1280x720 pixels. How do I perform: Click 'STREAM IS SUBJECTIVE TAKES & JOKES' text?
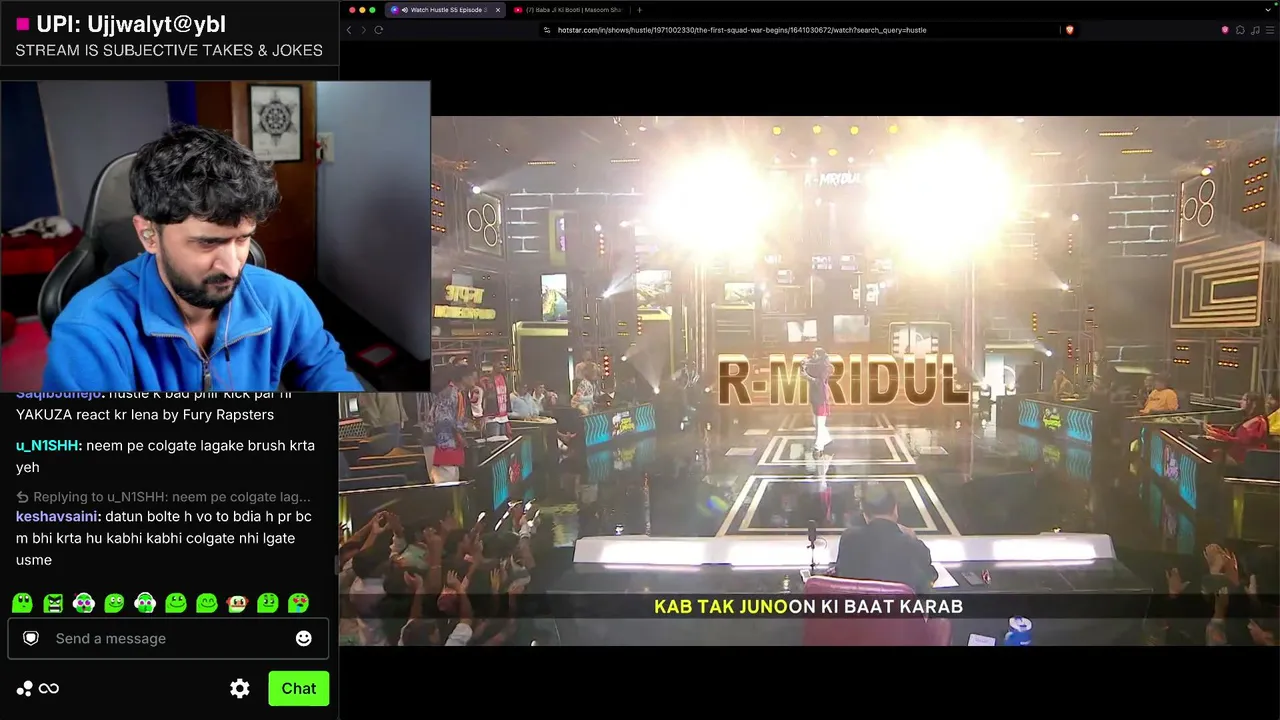[x=169, y=50]
